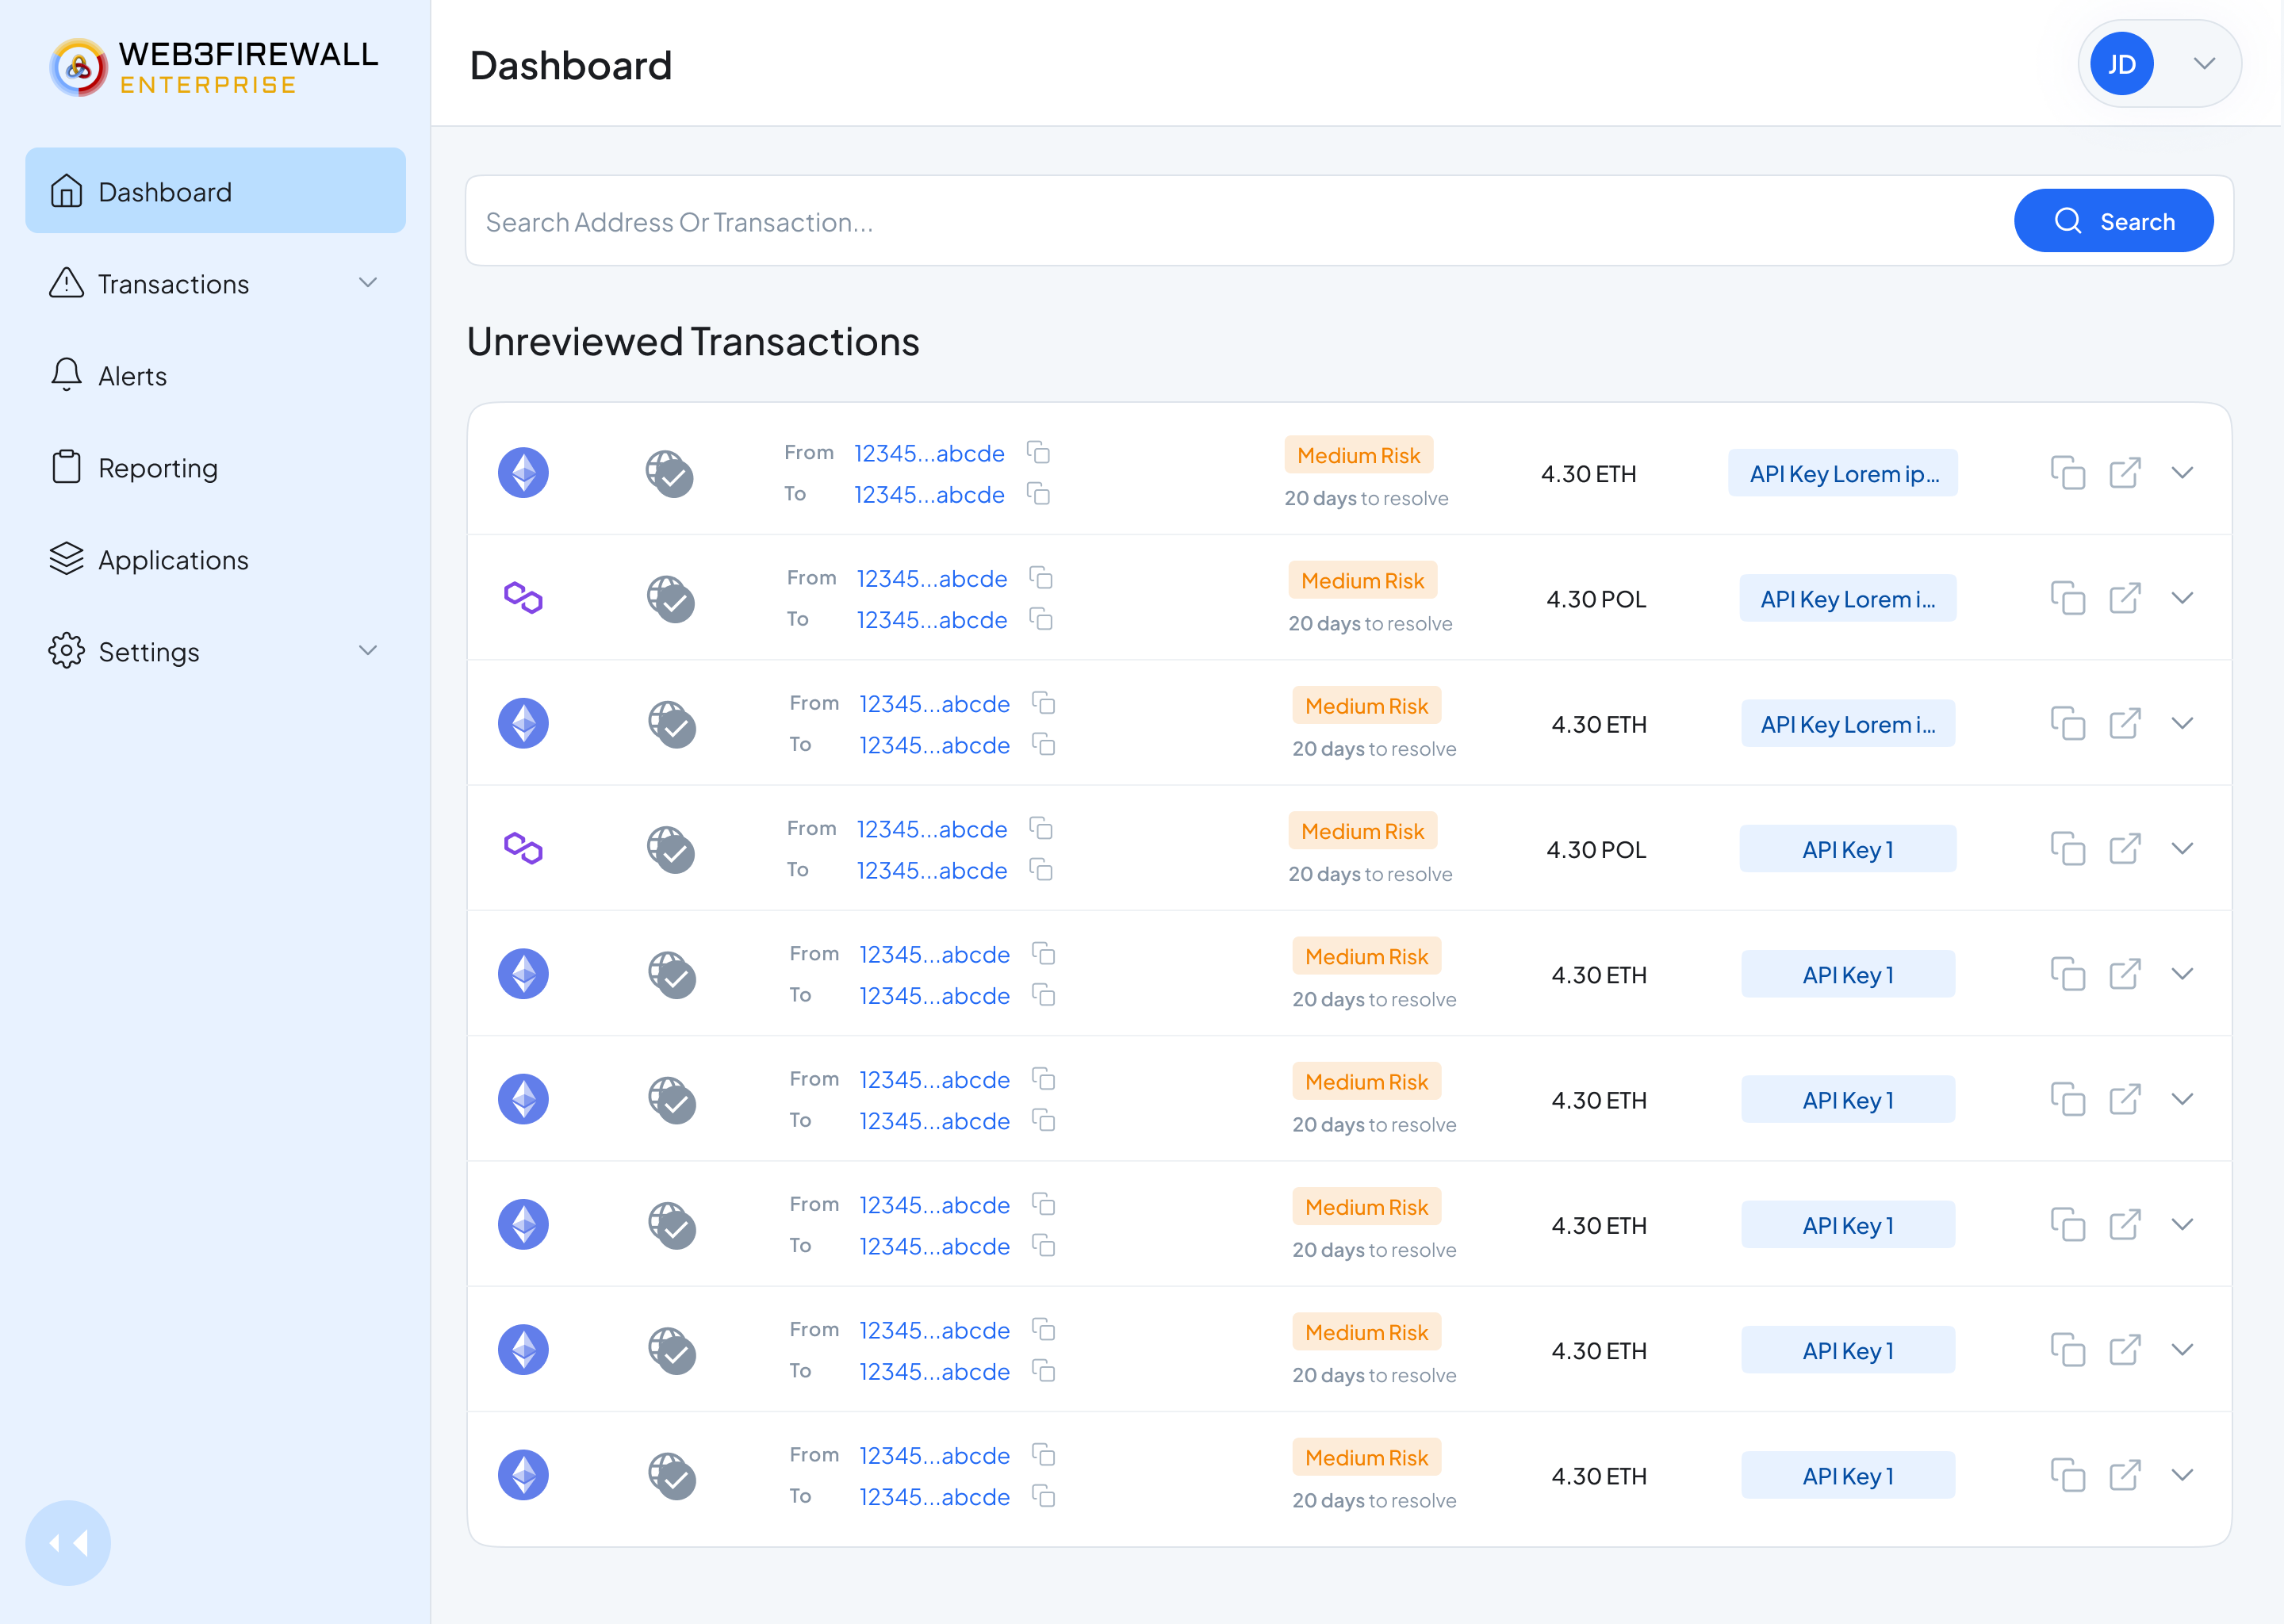Click the Polygon icon in the POL API Key Lorem i... row
The image size is (2284, 1624).
(523, 598)
